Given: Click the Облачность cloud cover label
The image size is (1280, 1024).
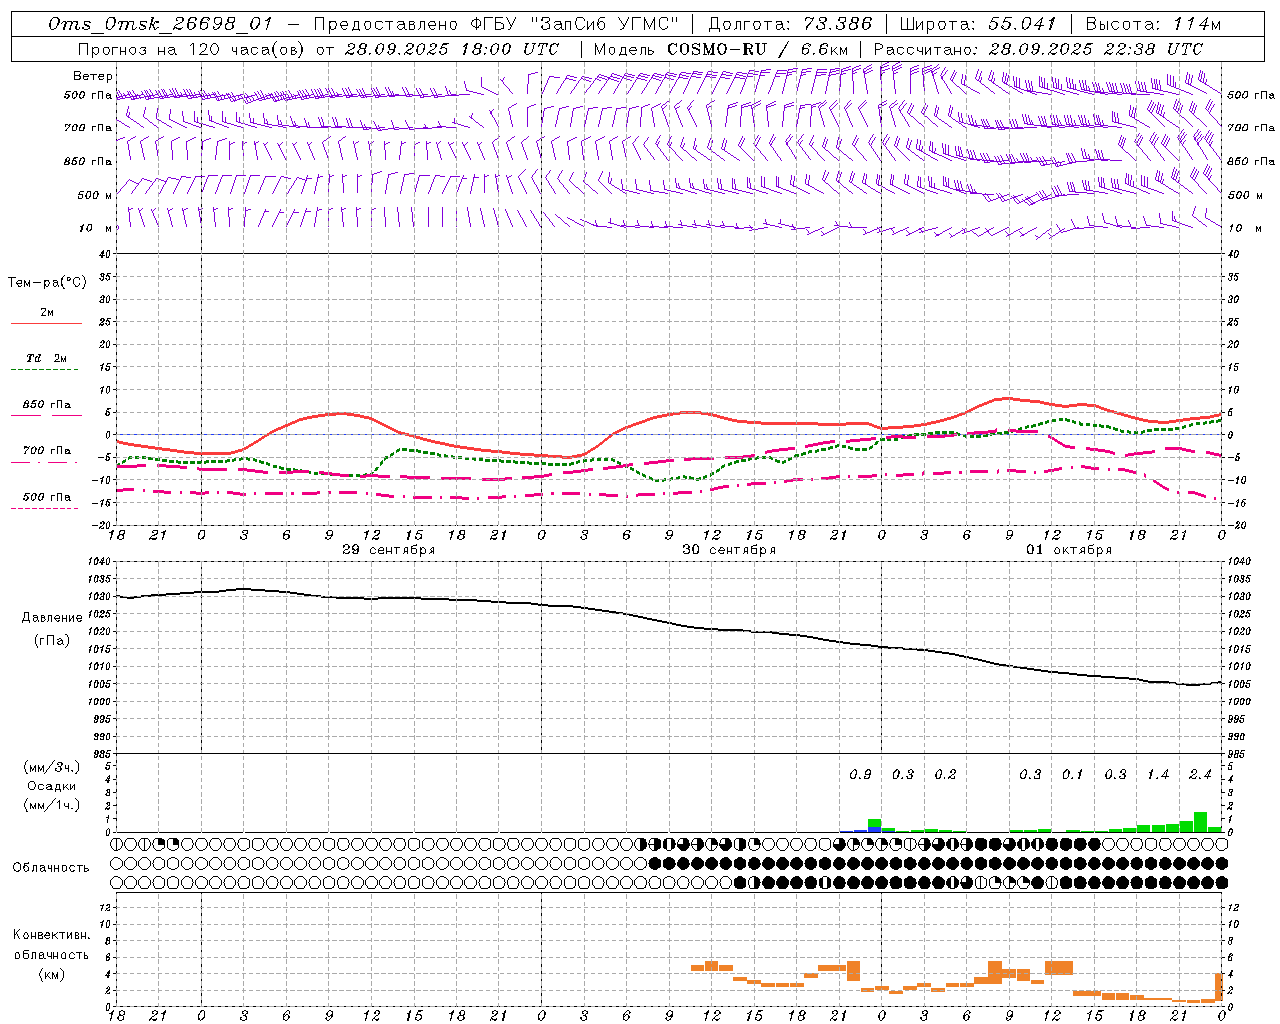Looking at the screenshot, I should [x=51, y=867].
